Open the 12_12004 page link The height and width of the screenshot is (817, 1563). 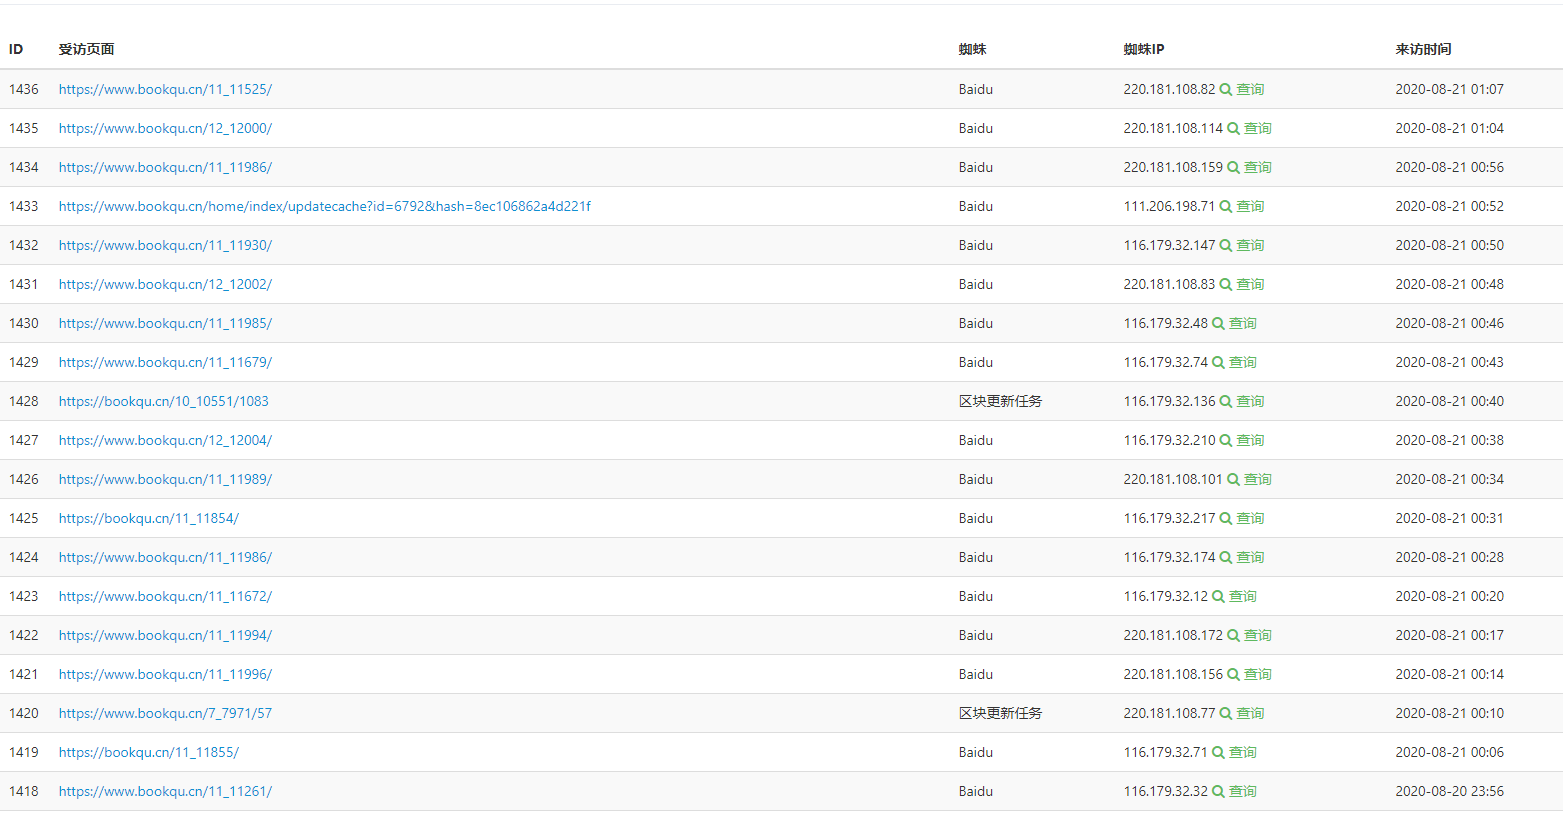165,440
